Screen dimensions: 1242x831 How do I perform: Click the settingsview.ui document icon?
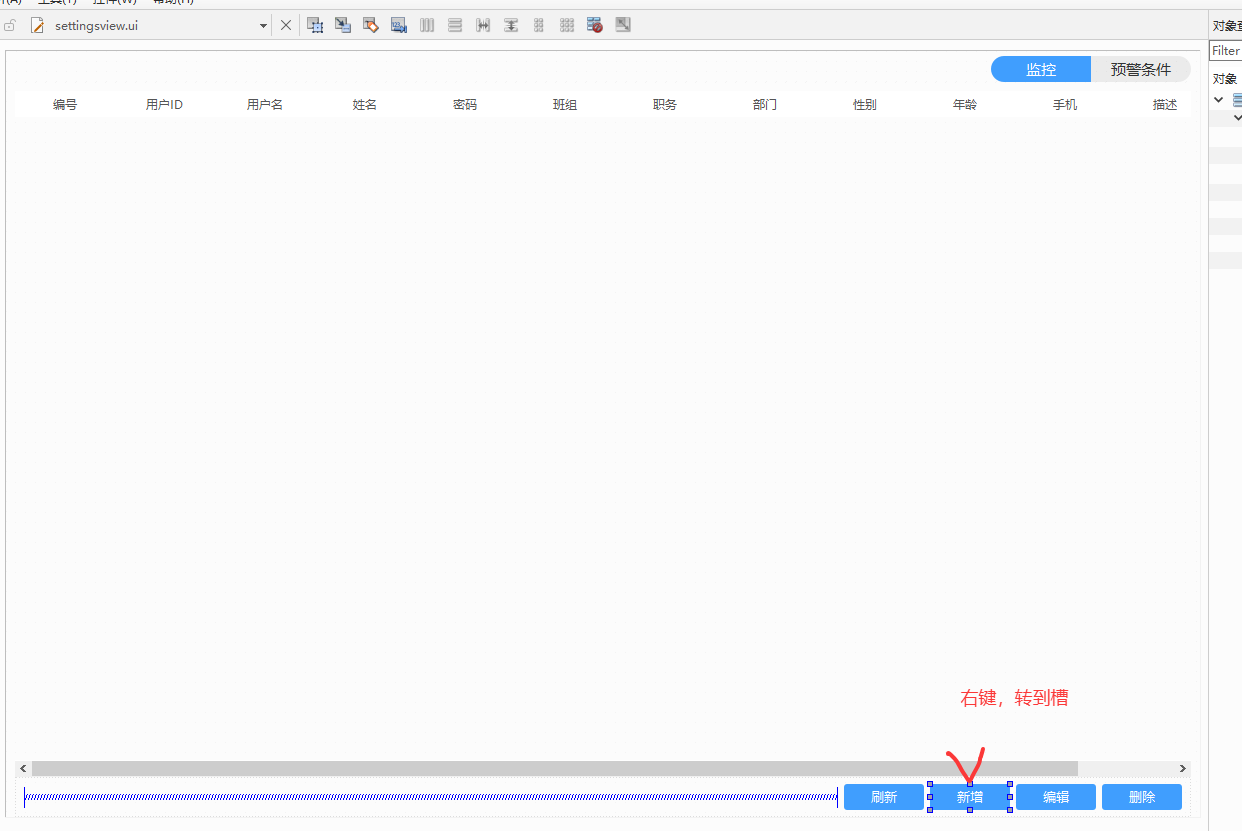(x=38, y=25)
